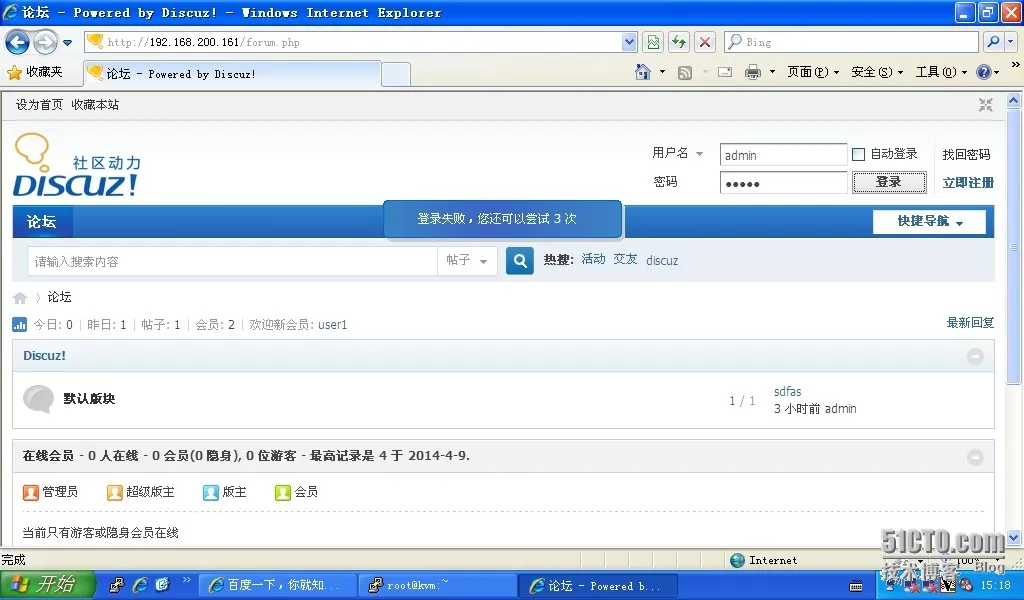Open the 快捷导航 dropdown
This screenshot has width=1024, height=600.
929,221
